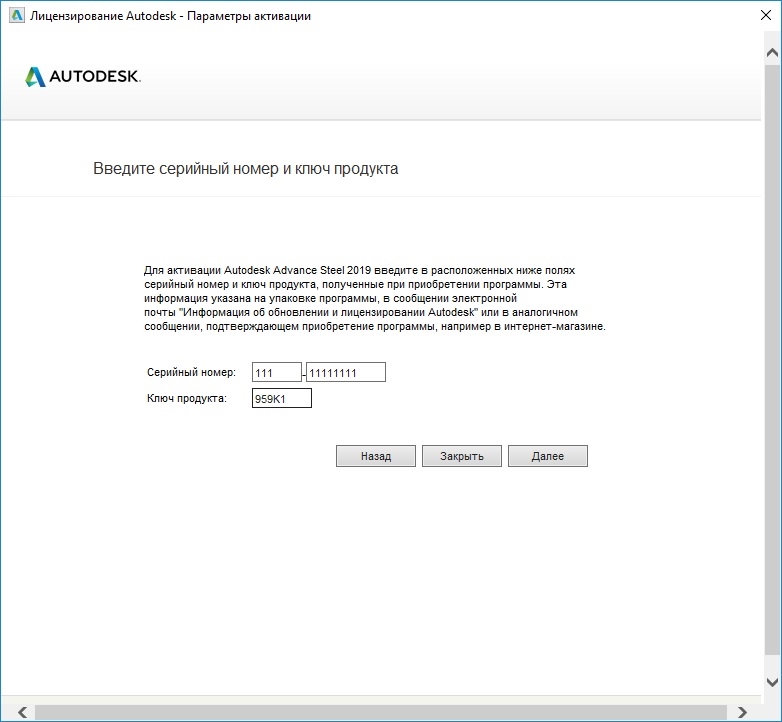Viewport: 782px width, 722px height.
Task: Click the window title Параметры активации
Action: (x=249, y=16)
